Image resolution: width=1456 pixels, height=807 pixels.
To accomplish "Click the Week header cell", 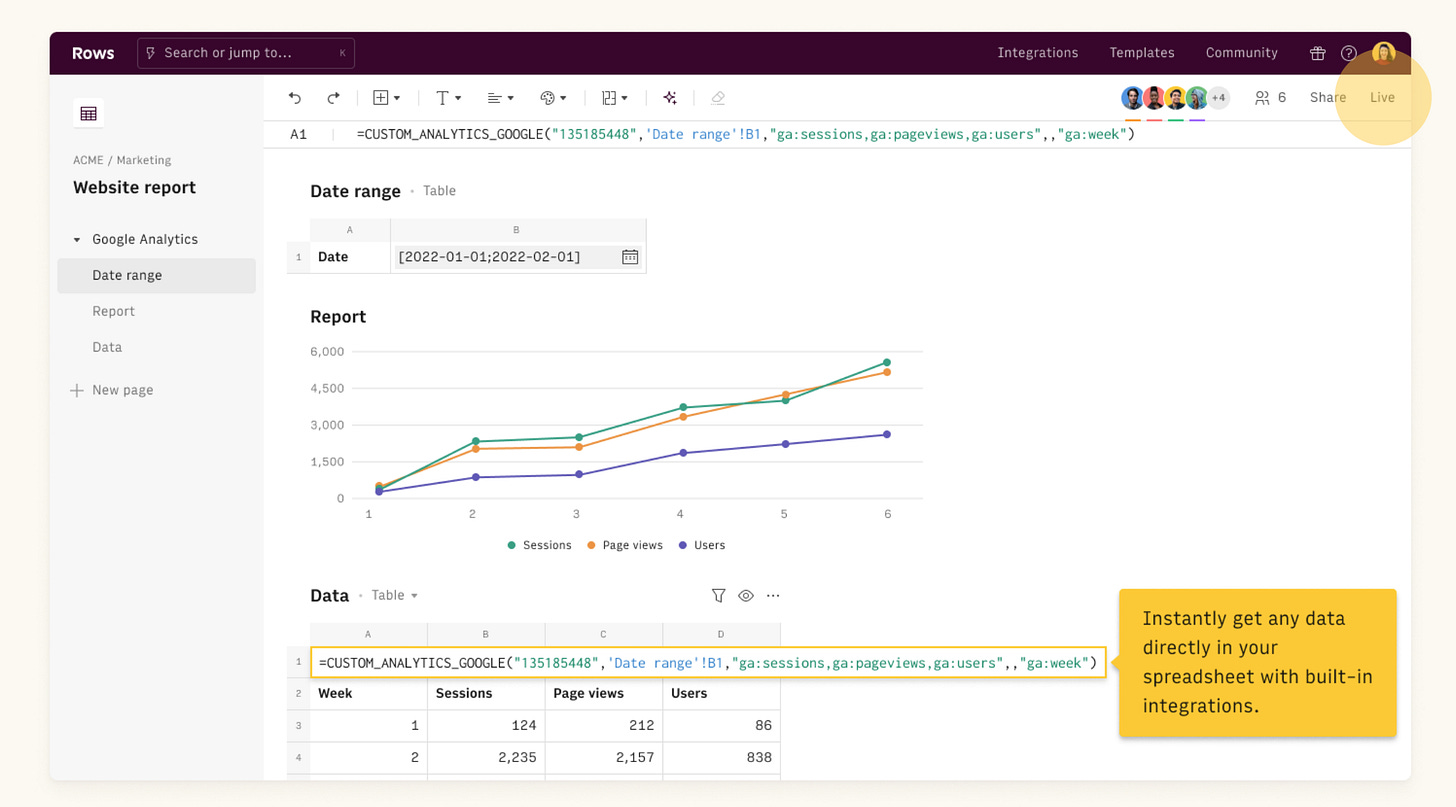I will pos(369,693).
